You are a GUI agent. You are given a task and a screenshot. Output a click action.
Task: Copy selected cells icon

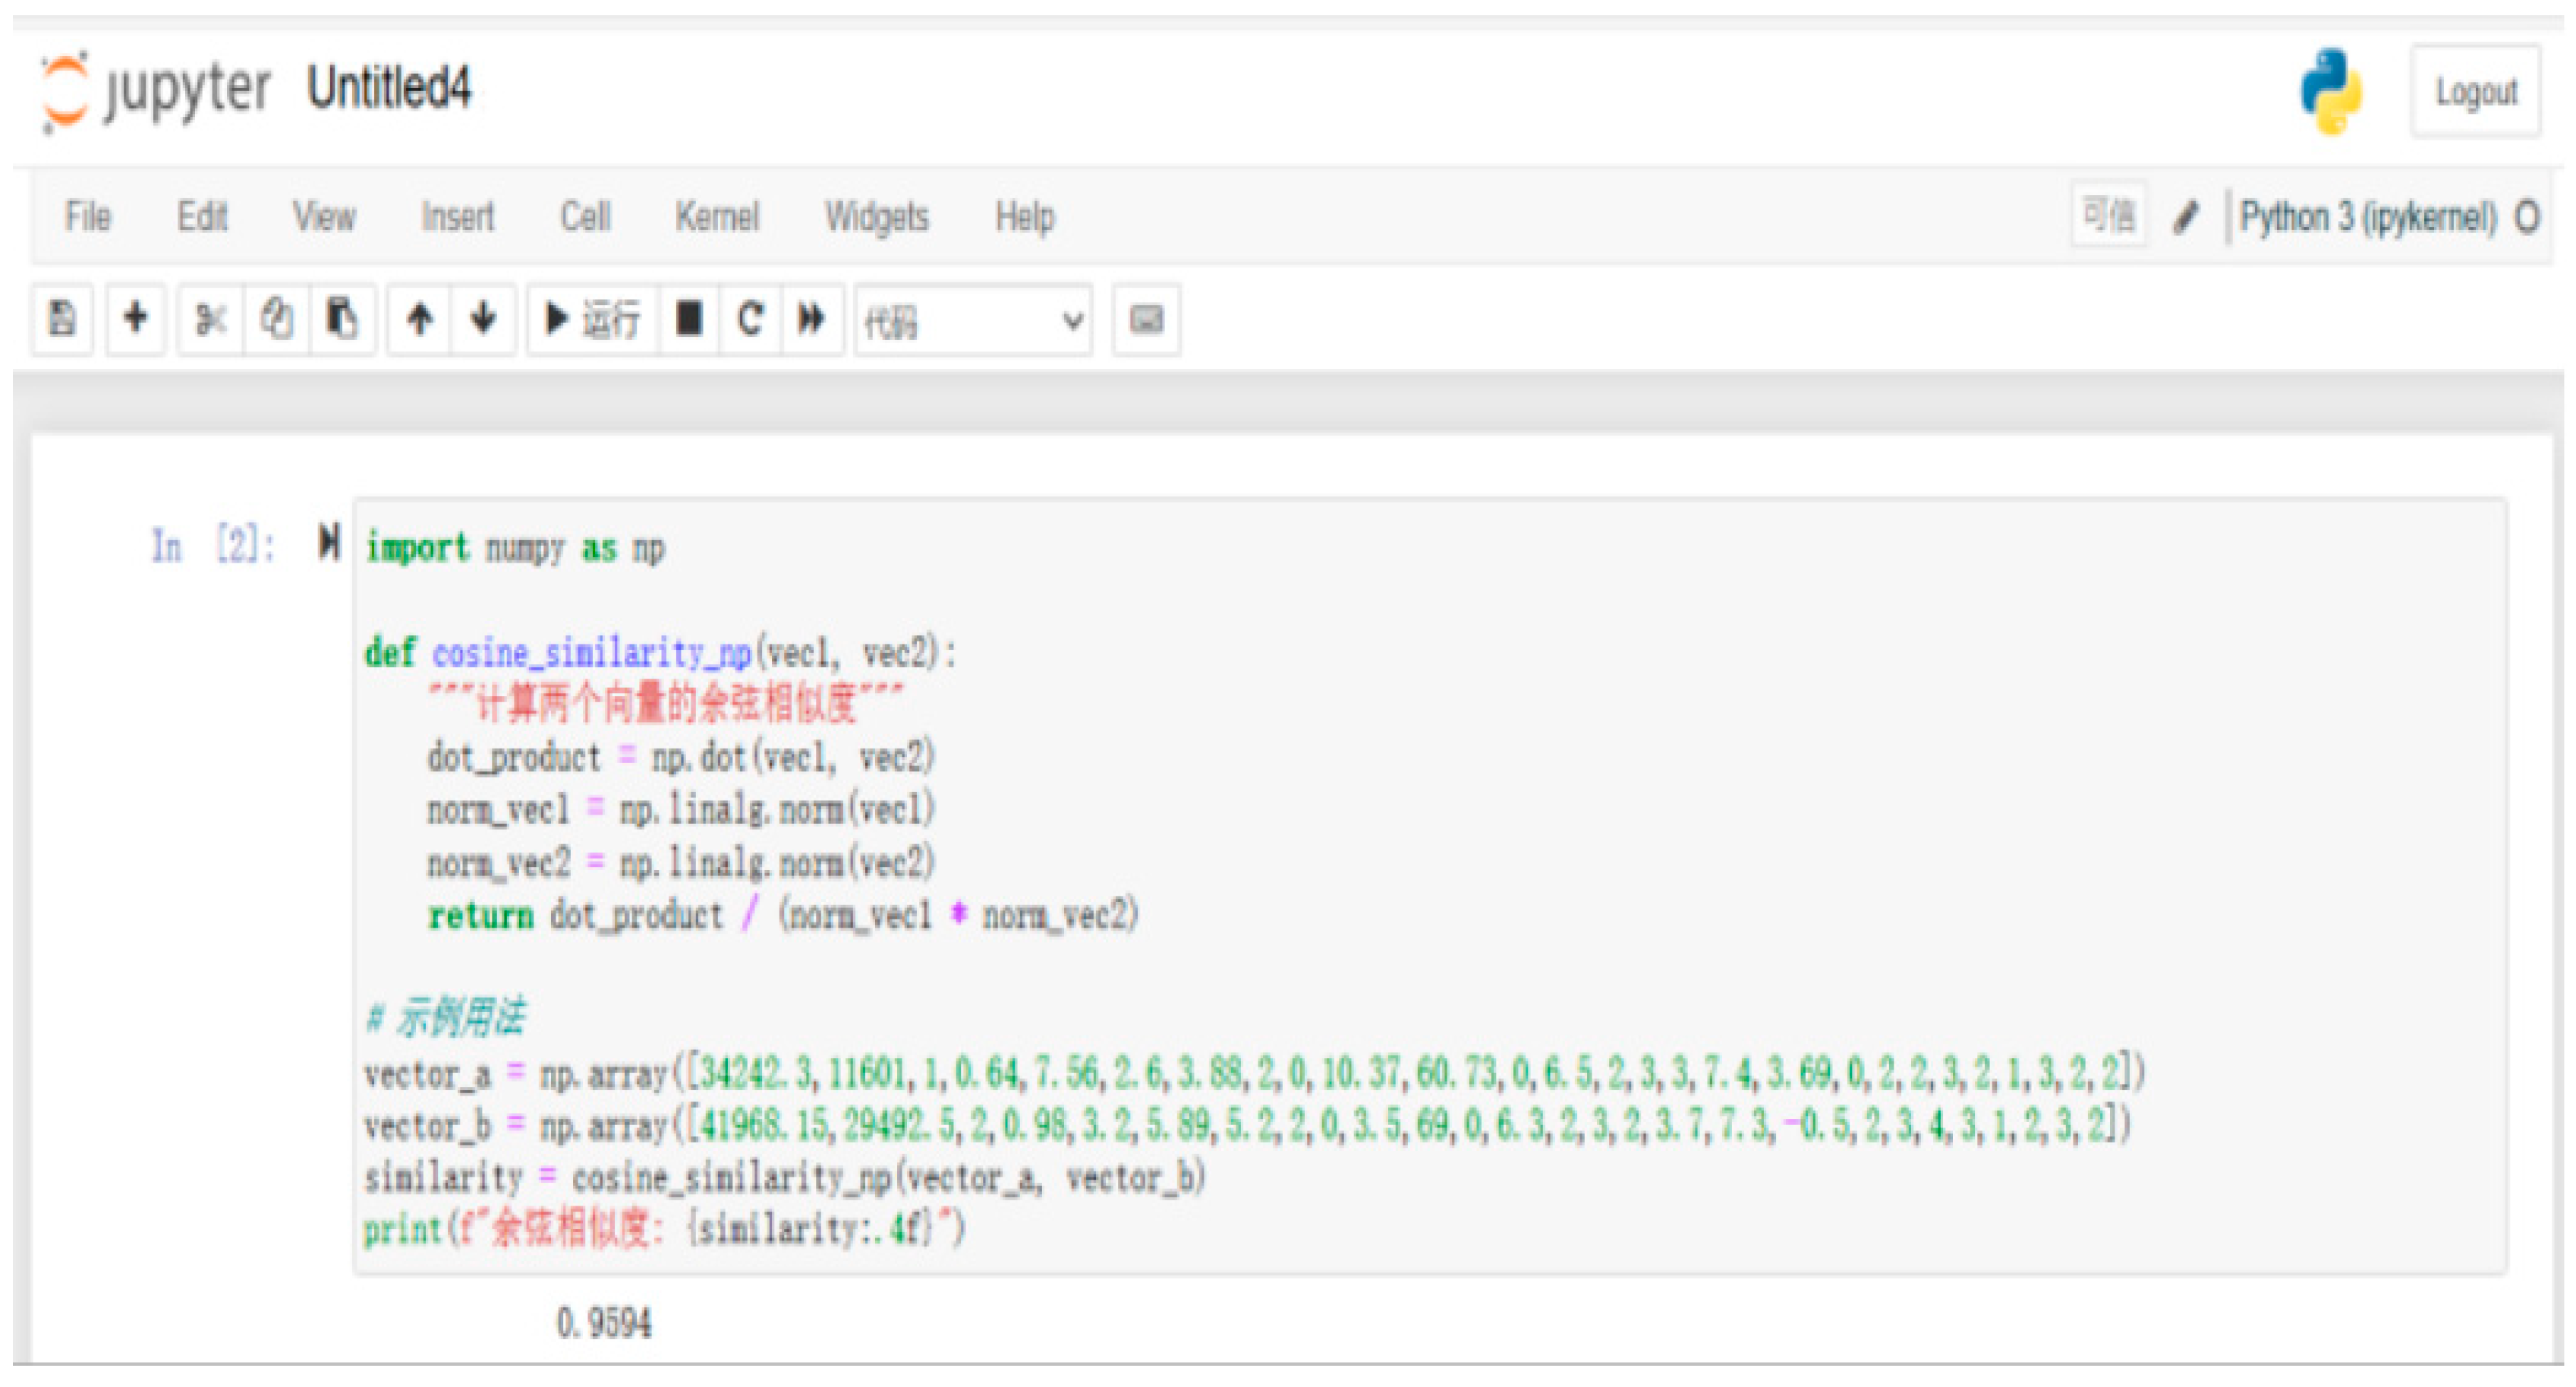pos(276,320)
